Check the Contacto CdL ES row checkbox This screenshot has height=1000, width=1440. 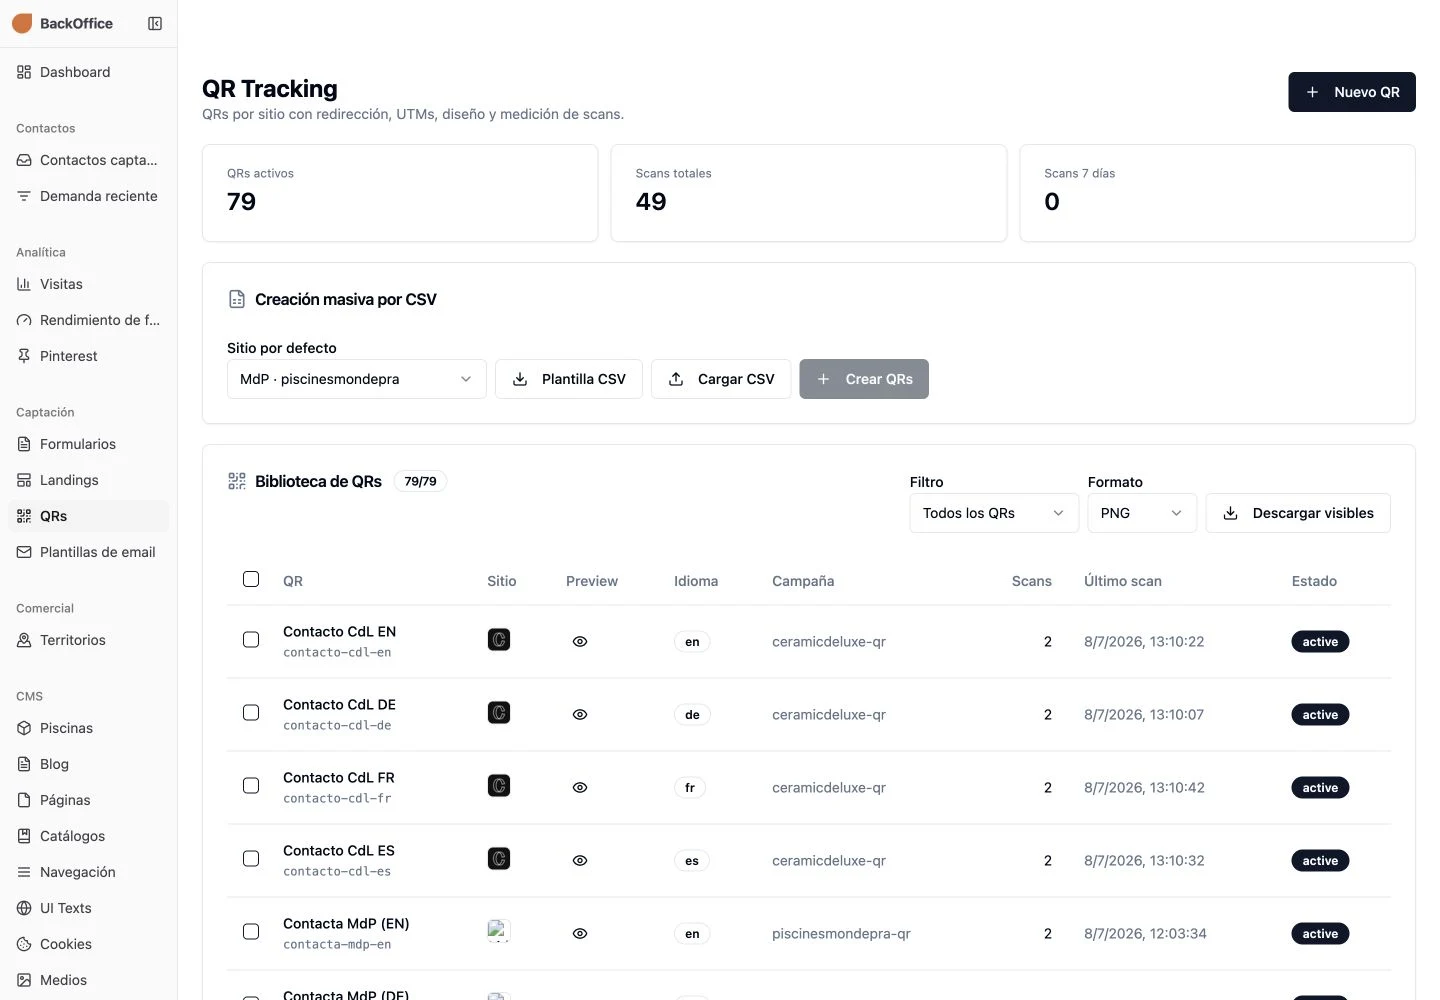[x=251, y=859]
